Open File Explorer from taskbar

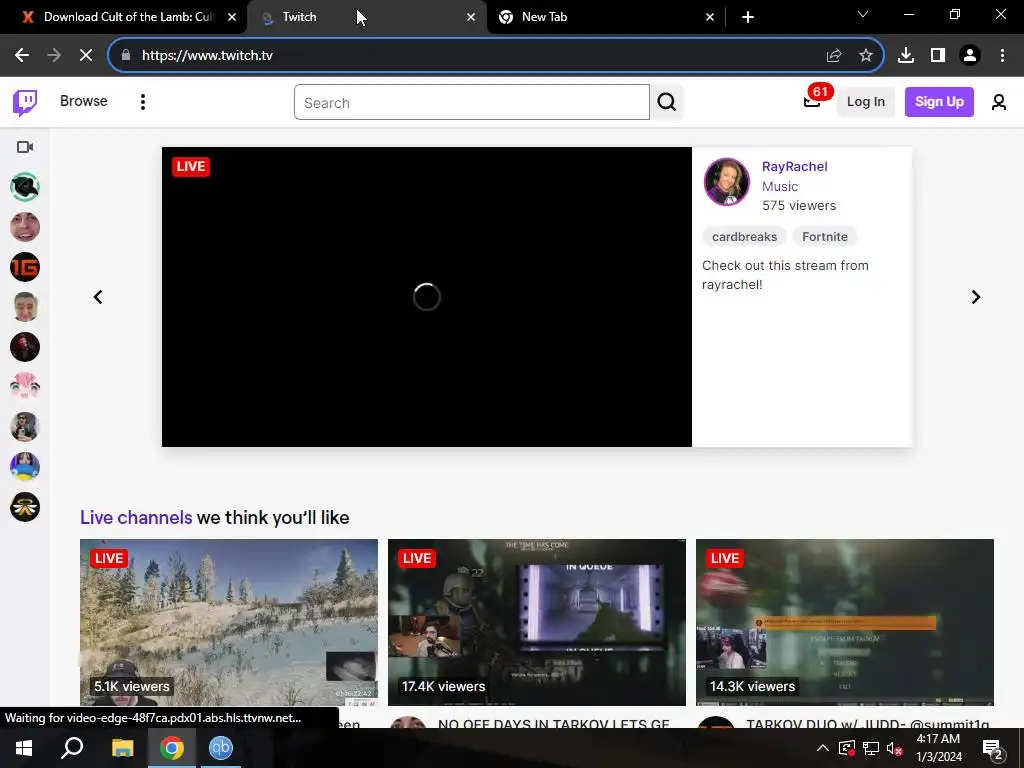click(123, 748)
